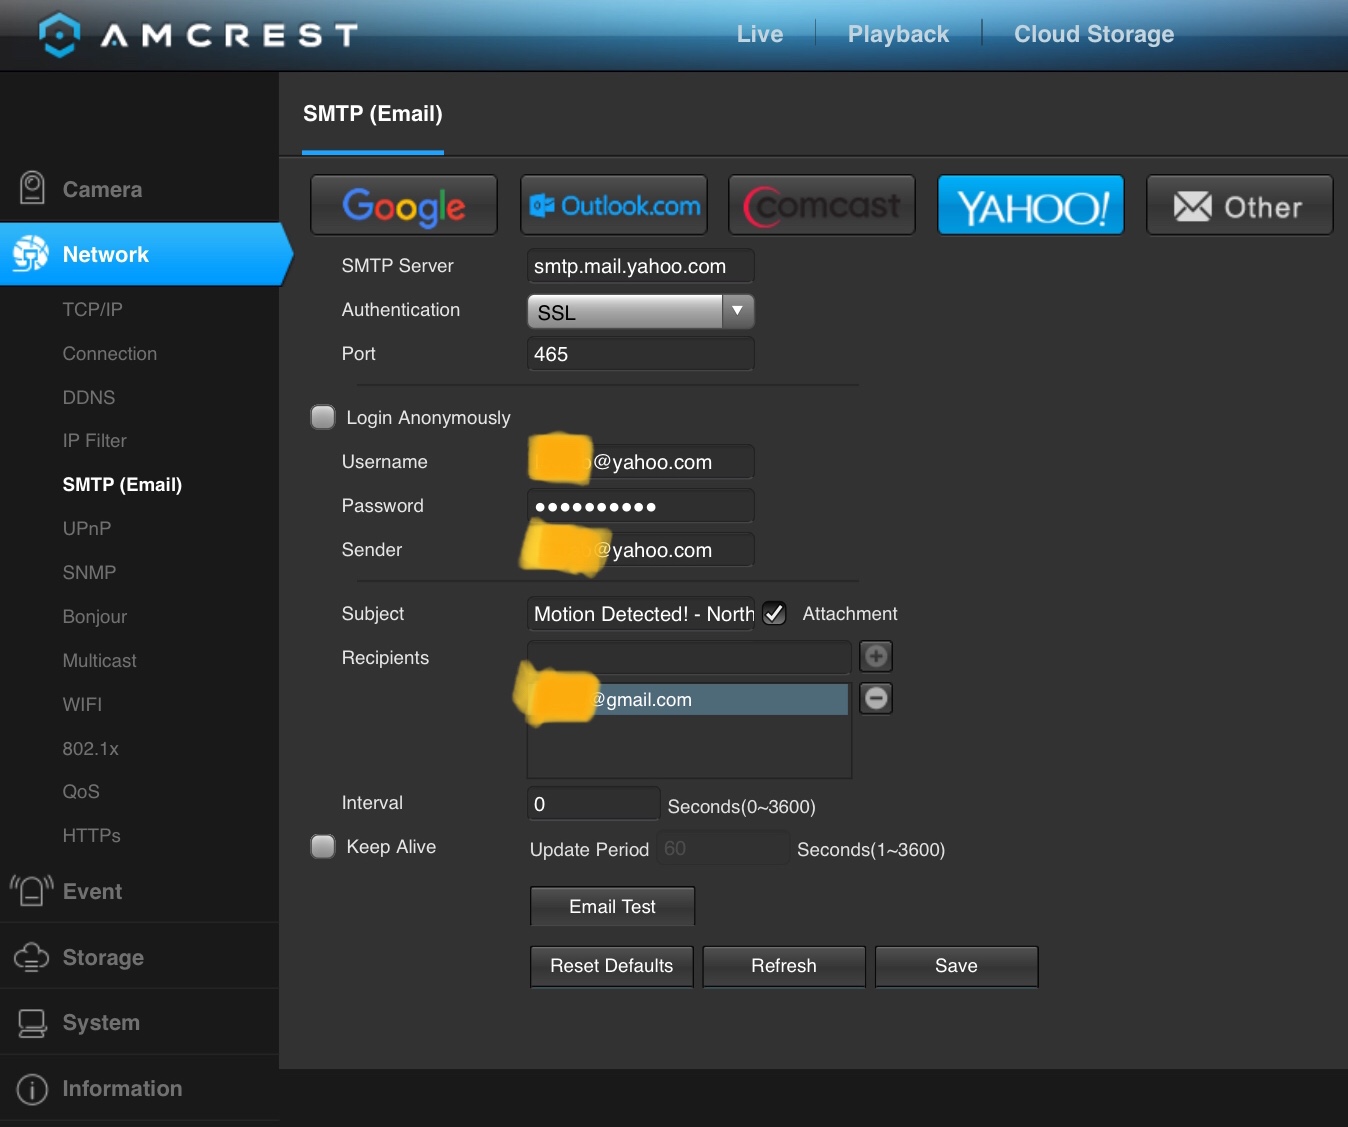The height and width of the screenshot is (1127, 1348).
Task: Click the Interval seconds field
Action: click(594, 804)
